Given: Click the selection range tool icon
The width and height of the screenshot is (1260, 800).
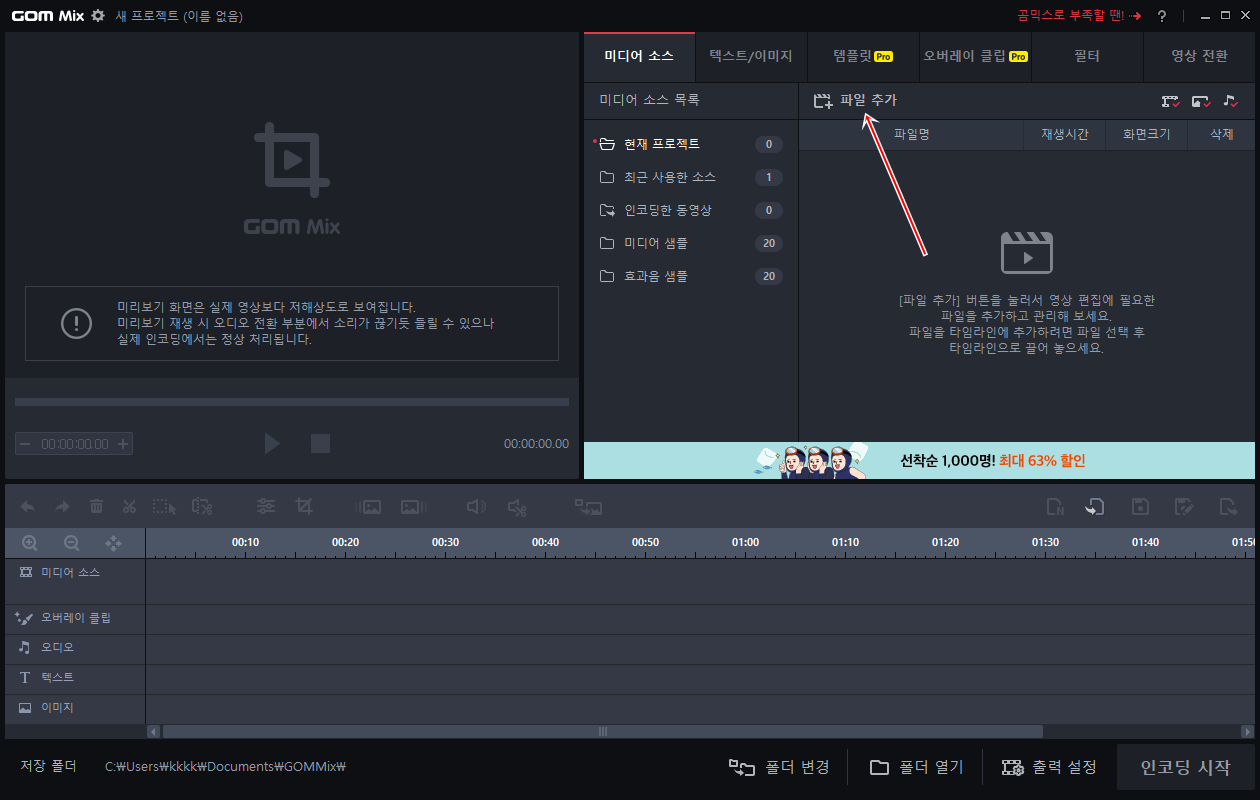Looking at the screenshot, I should coord(164,507).
